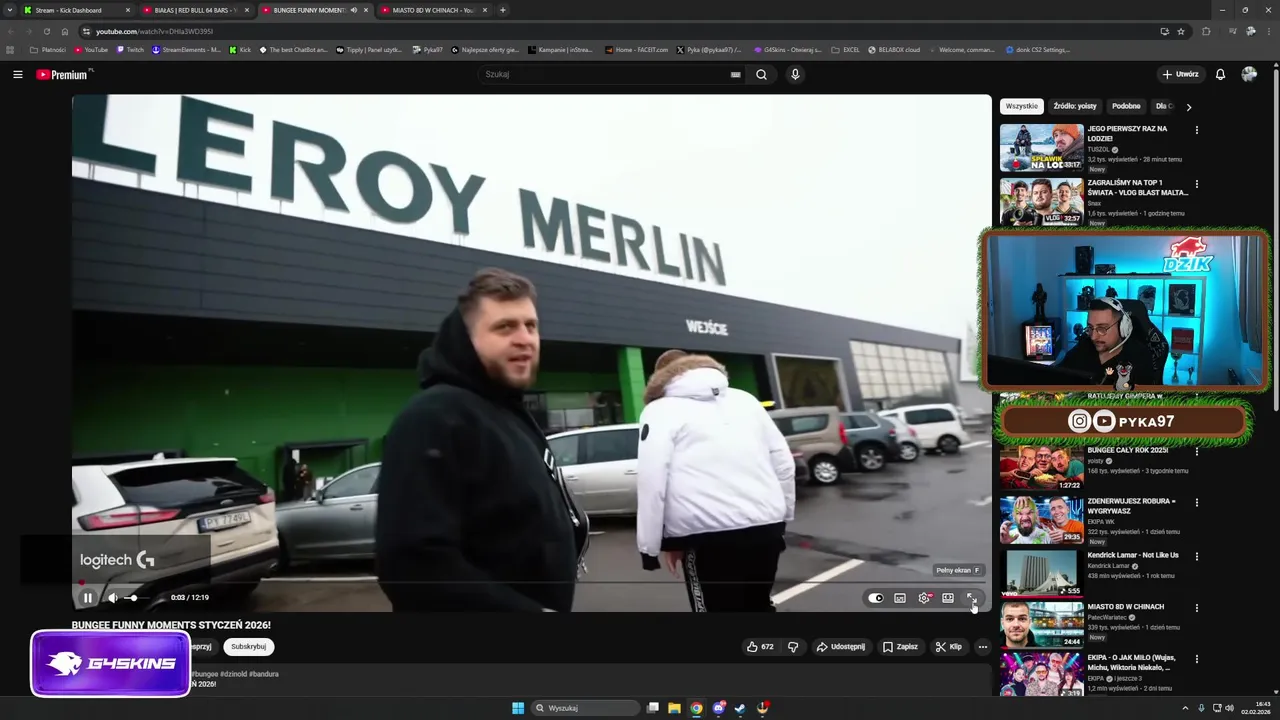Screen dimensions: 1280x720
Task: Open the FACEIT.com bookmark
Action: tap(636, 49)
